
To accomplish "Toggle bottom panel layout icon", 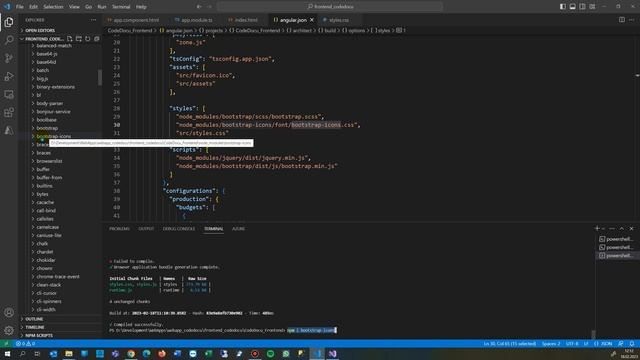I will 573,7.
